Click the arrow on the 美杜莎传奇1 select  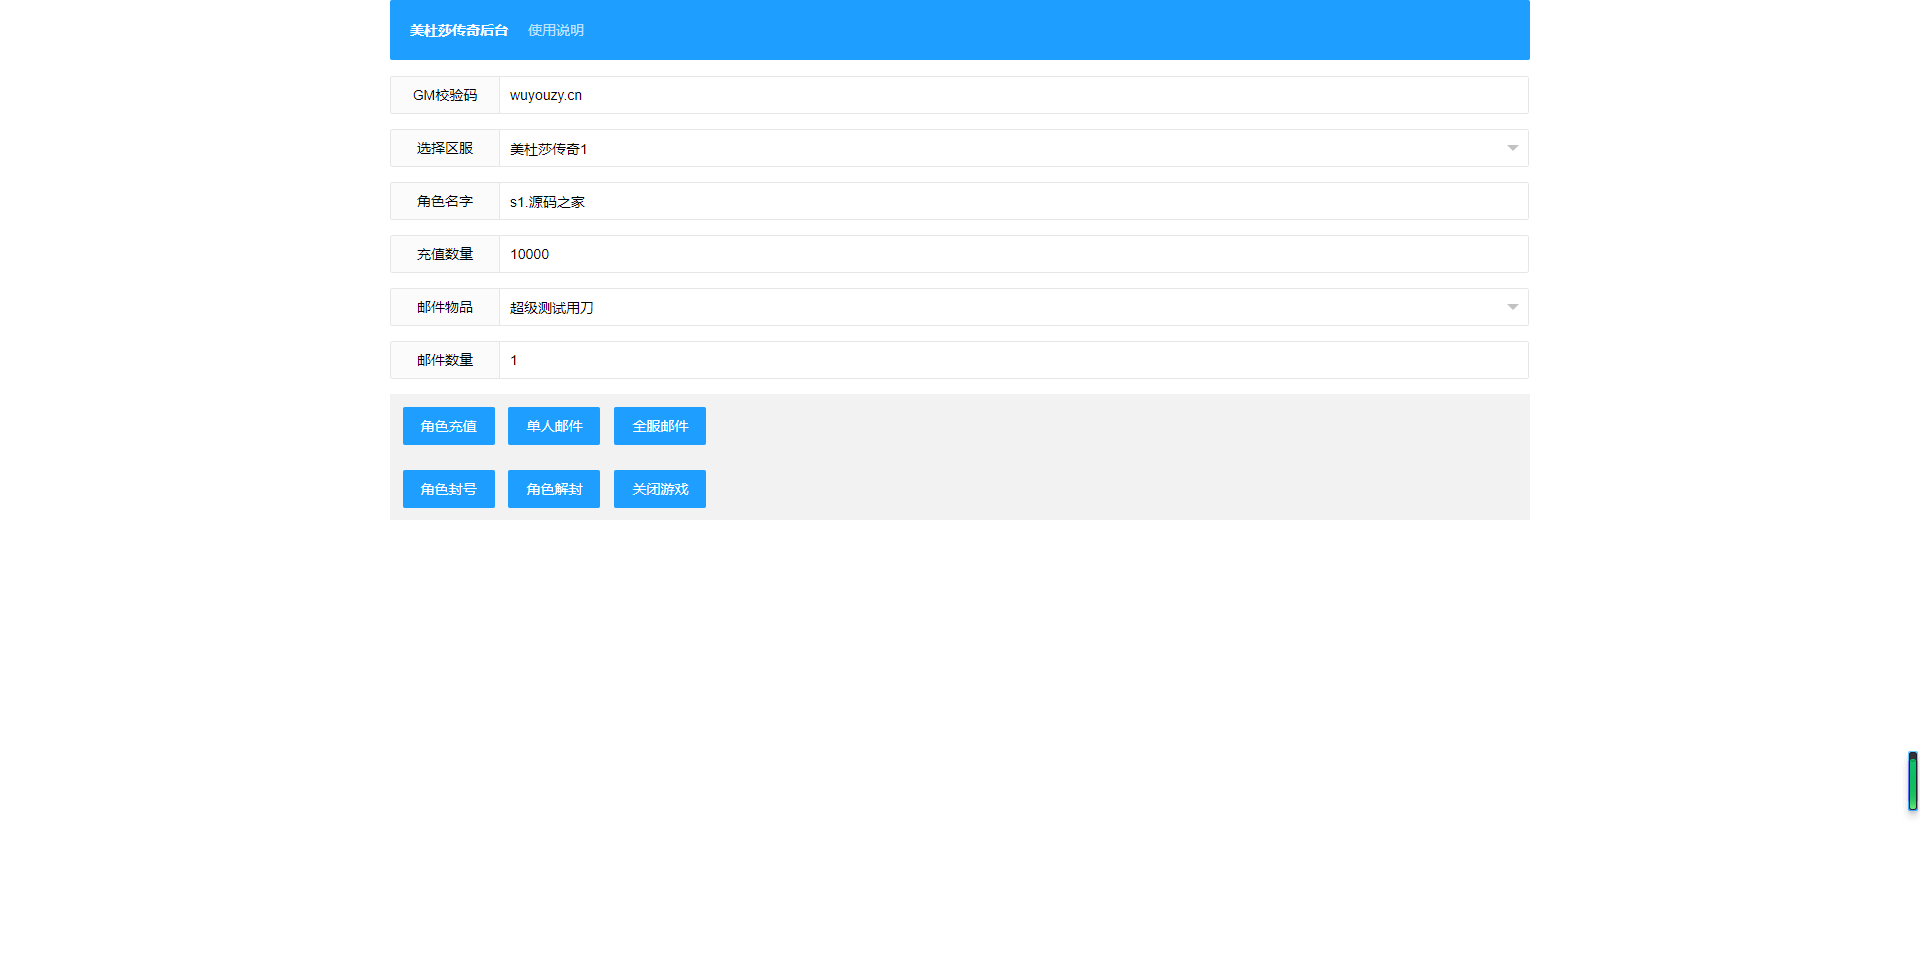1512,148
